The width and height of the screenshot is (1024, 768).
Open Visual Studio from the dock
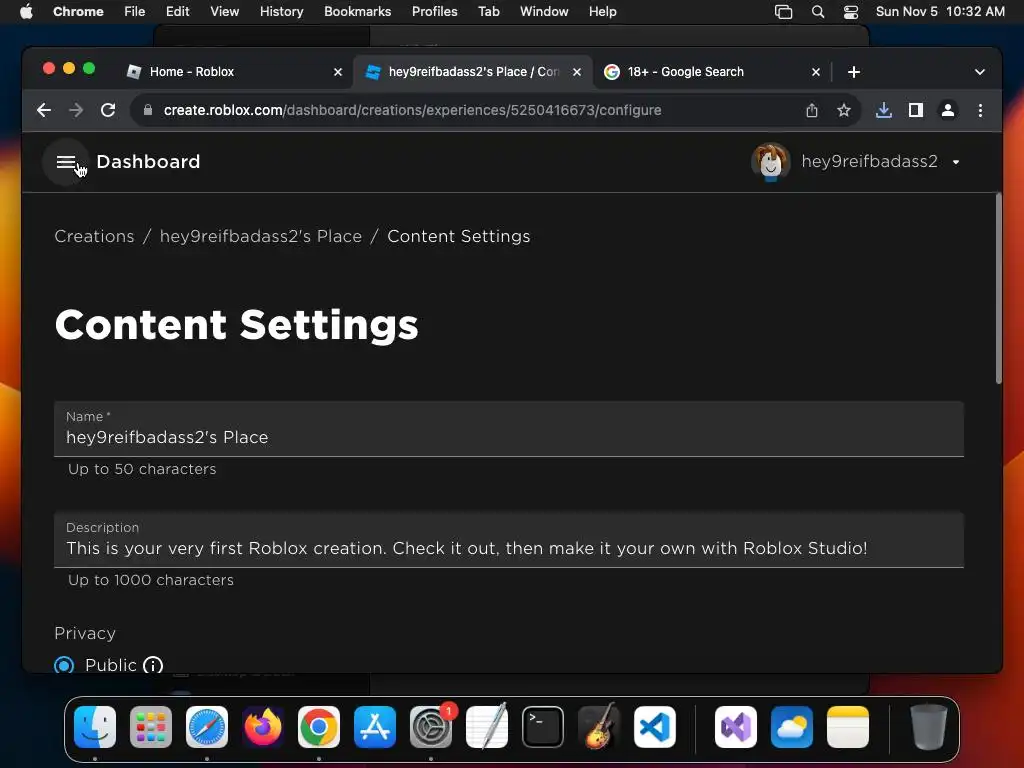[x=736, y=727]
